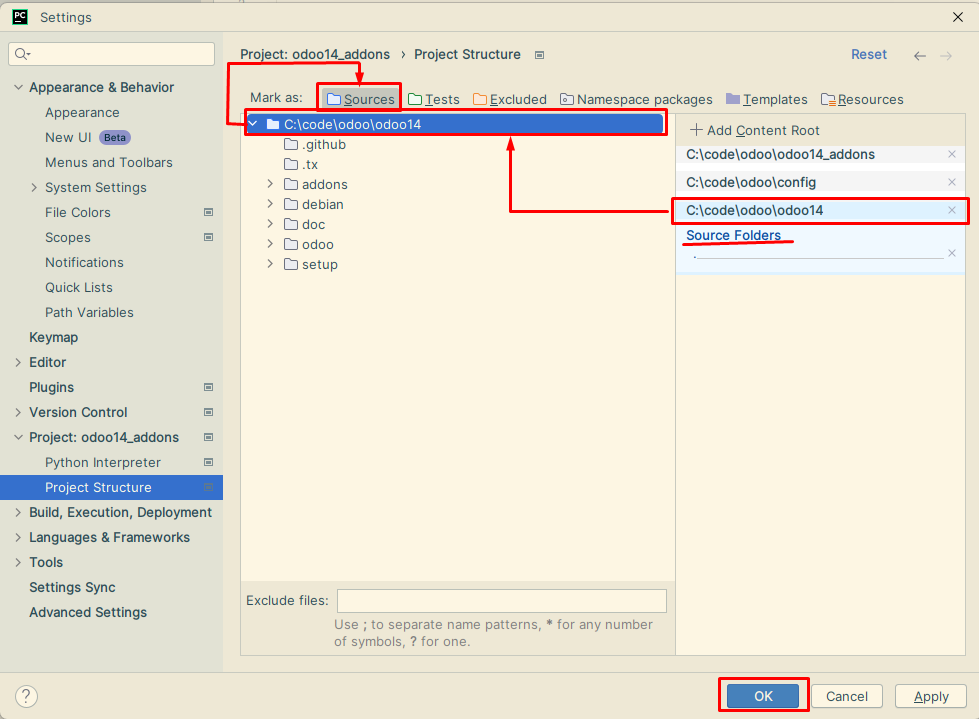979x719 pixels.
Task: Collapse the Project: odoo14_addons section
Action: (18, 437)
